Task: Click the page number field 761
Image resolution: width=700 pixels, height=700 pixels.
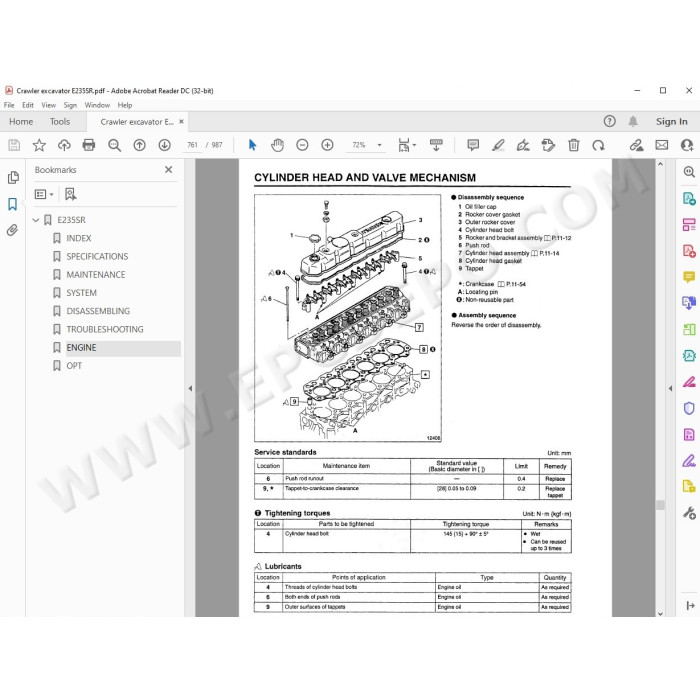Action: (x=192, y=145)
